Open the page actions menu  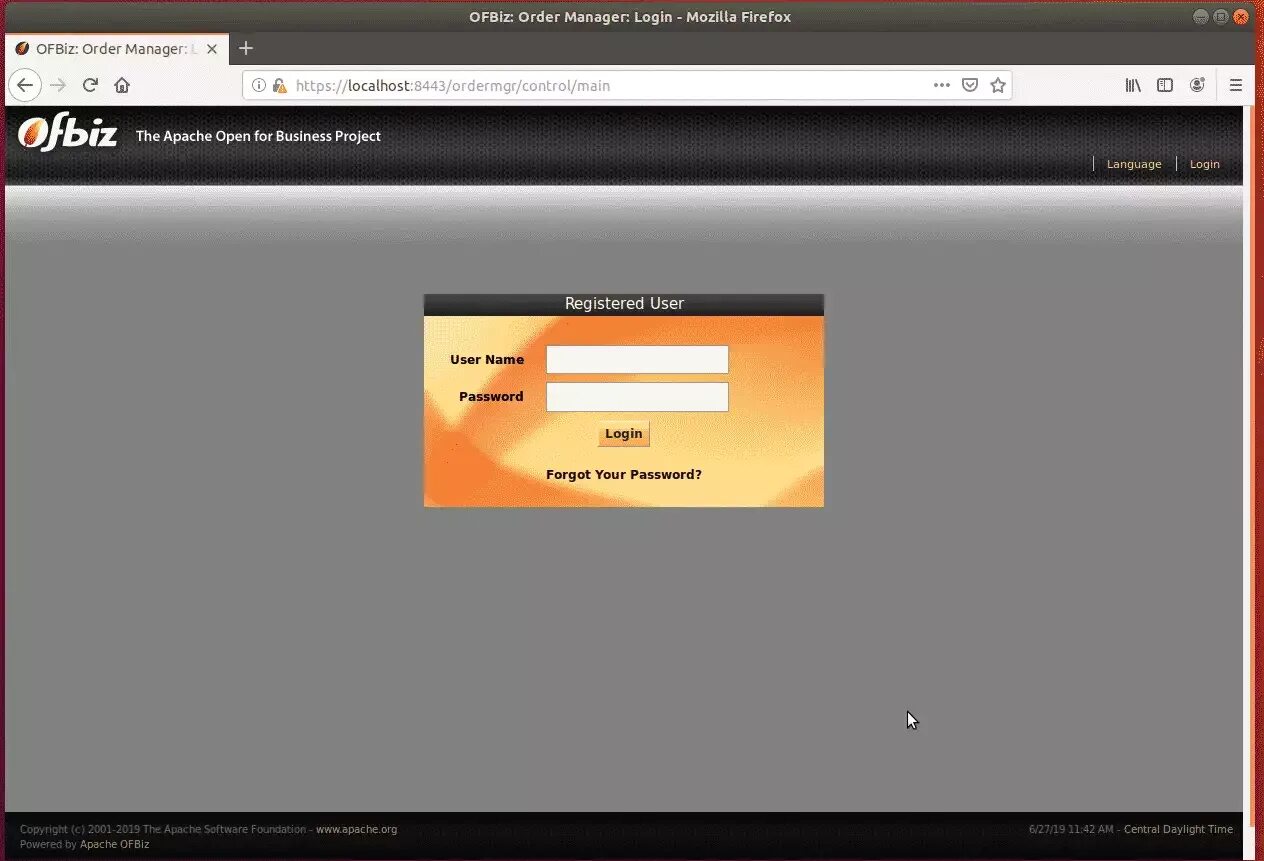[941, 85]
